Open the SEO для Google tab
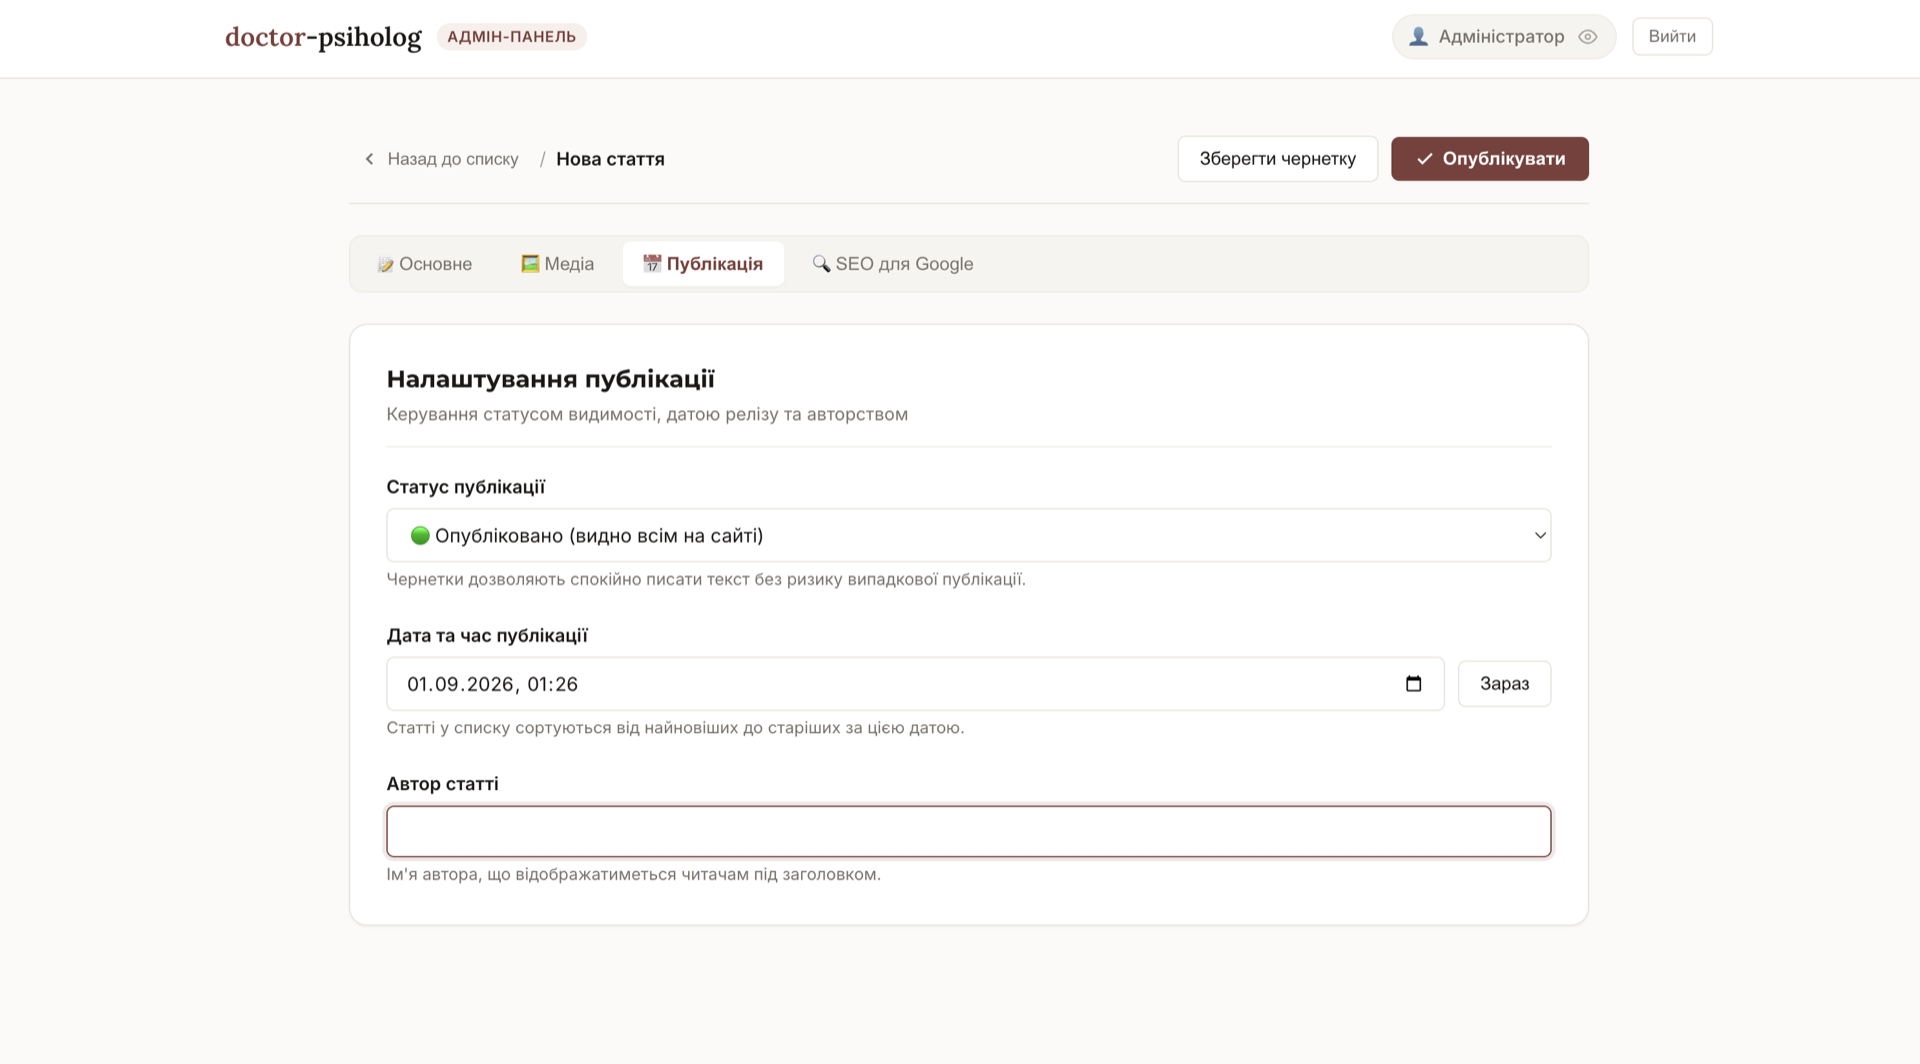 pos(892,264)
